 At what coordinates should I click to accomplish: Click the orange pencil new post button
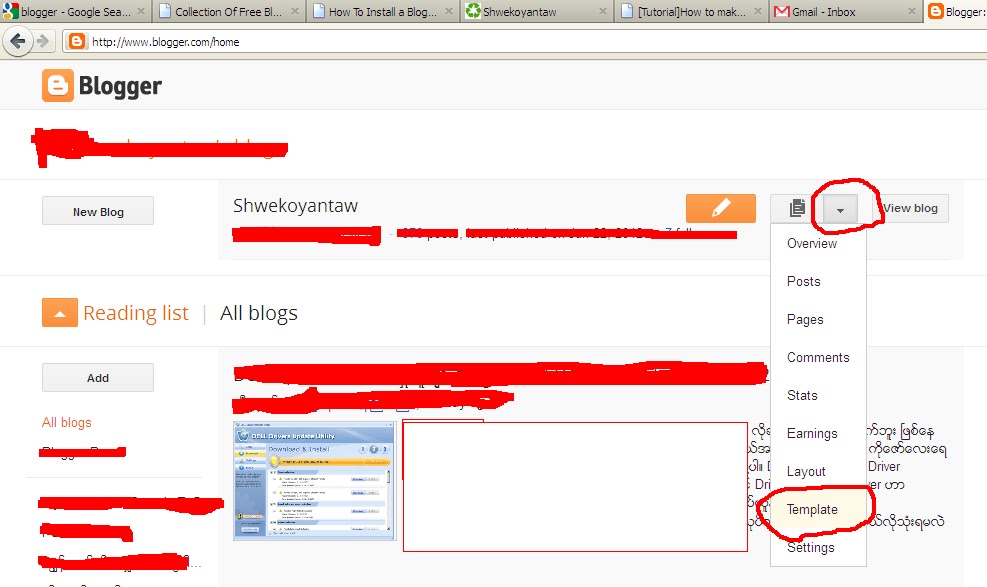(721, 208)
